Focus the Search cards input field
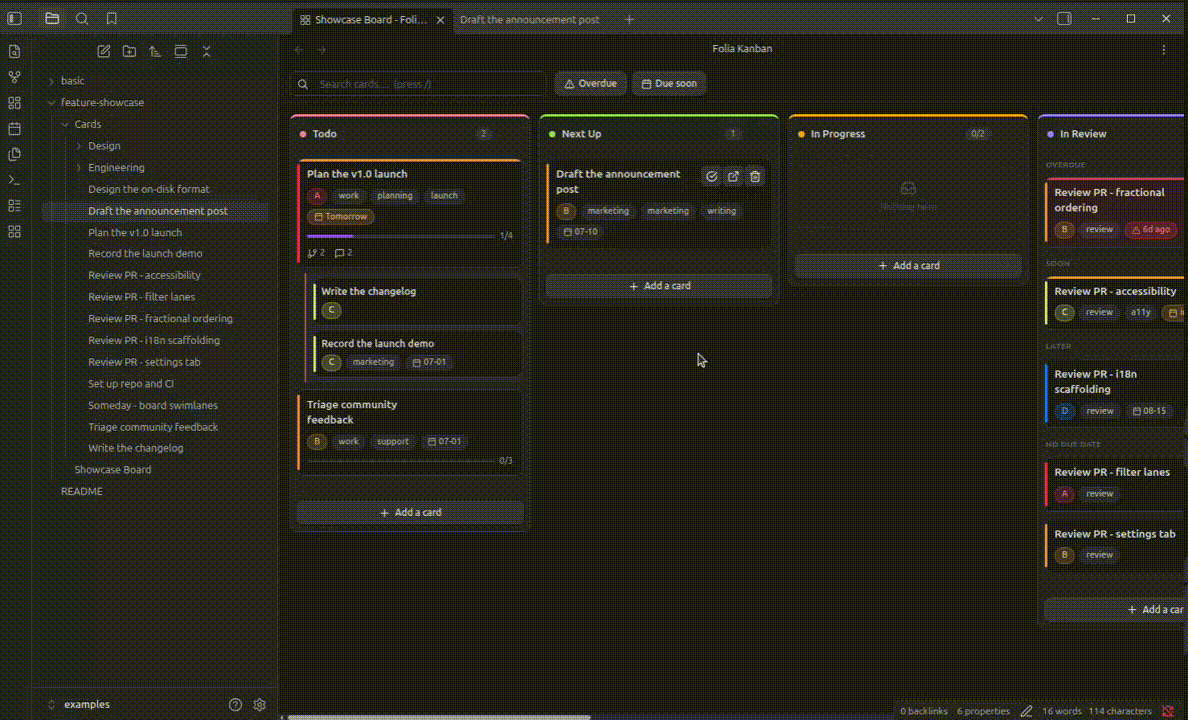 point(419,83)
